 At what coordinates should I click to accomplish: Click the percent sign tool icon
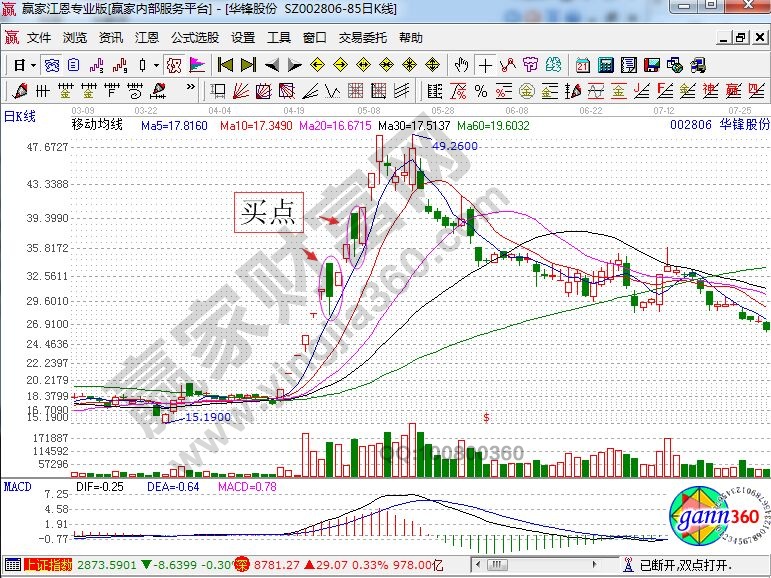pyautogui.click(x=481, y=91)
